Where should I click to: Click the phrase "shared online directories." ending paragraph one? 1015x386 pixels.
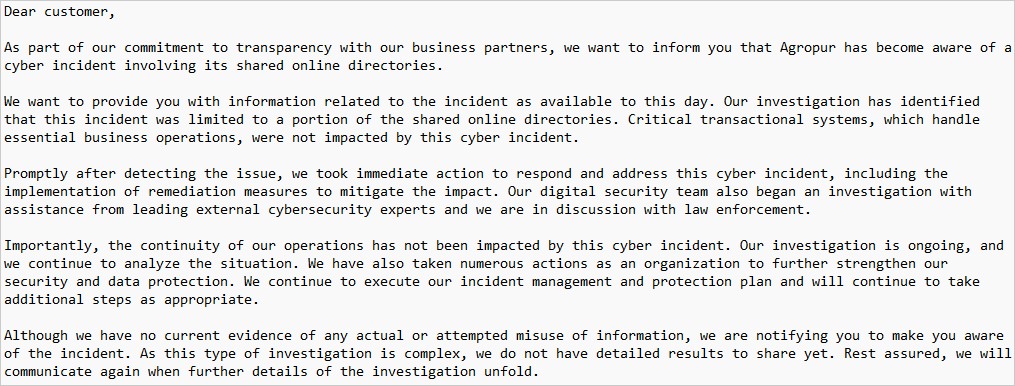click(339, 66)
